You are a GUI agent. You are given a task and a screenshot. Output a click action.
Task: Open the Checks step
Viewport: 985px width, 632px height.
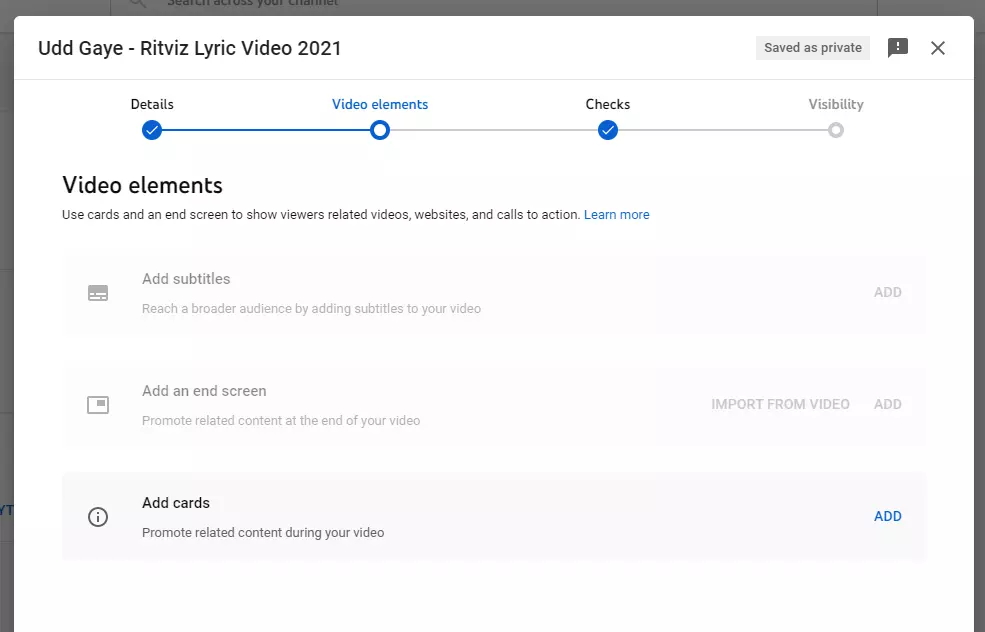pyautogui.click(x=607, y=104)
